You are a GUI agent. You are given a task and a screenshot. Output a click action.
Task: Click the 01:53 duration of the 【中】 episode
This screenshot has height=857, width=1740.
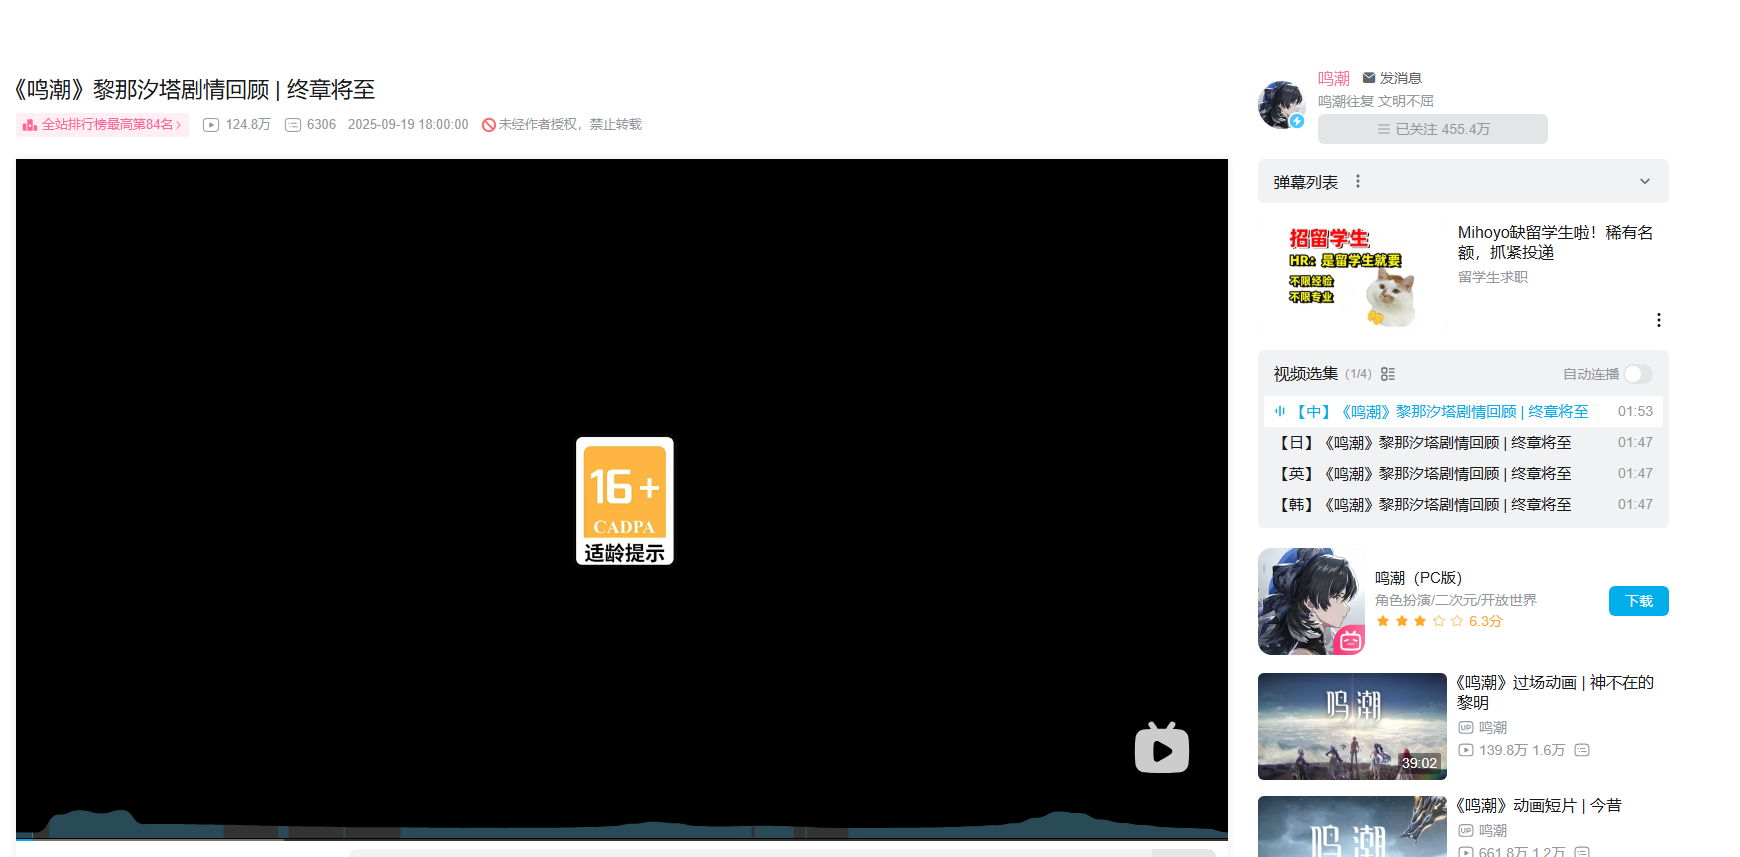coord(1635,411)
